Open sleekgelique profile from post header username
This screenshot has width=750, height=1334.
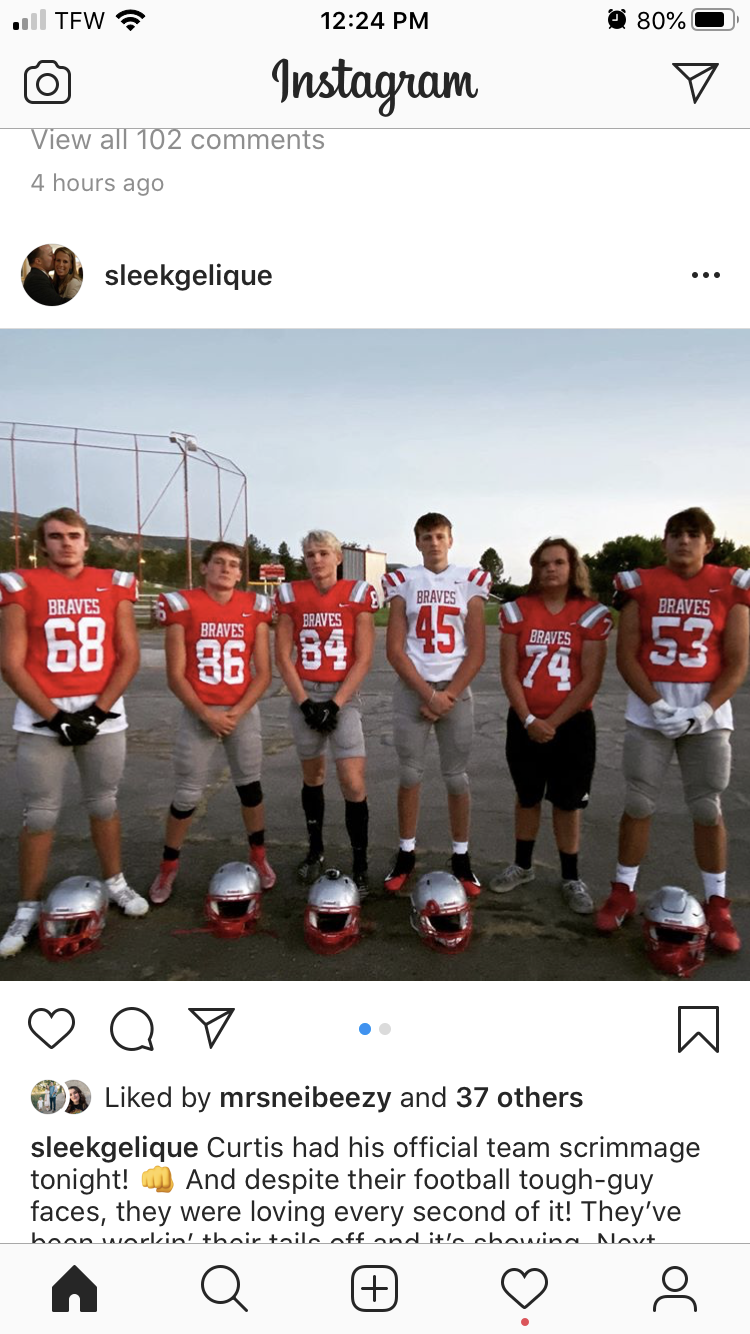point(188,275)
